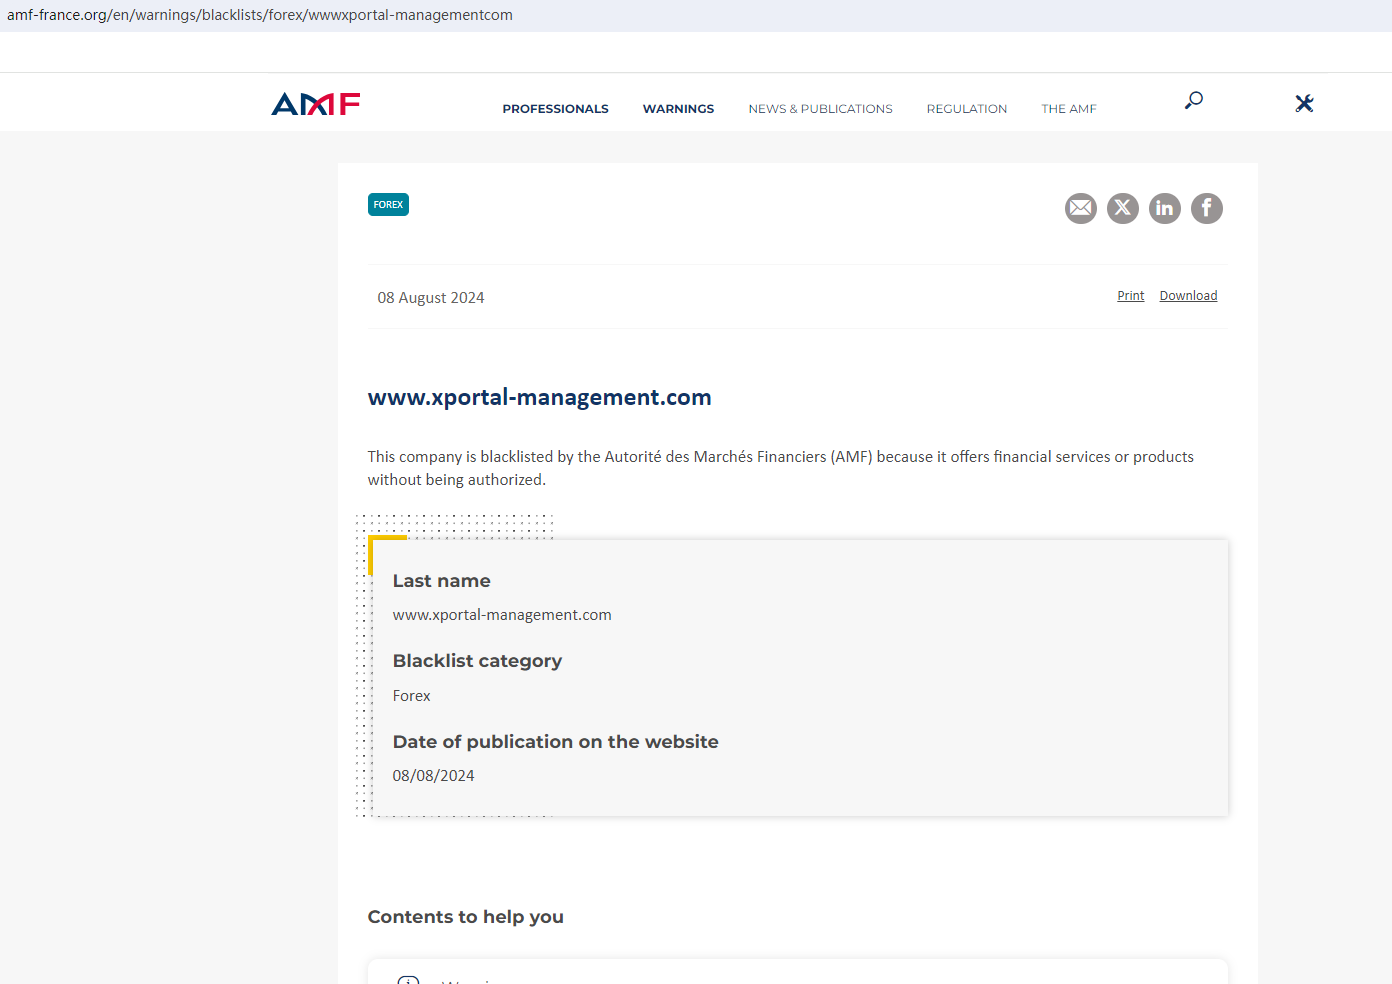Open The AMF menu

tap(1068, 109)
